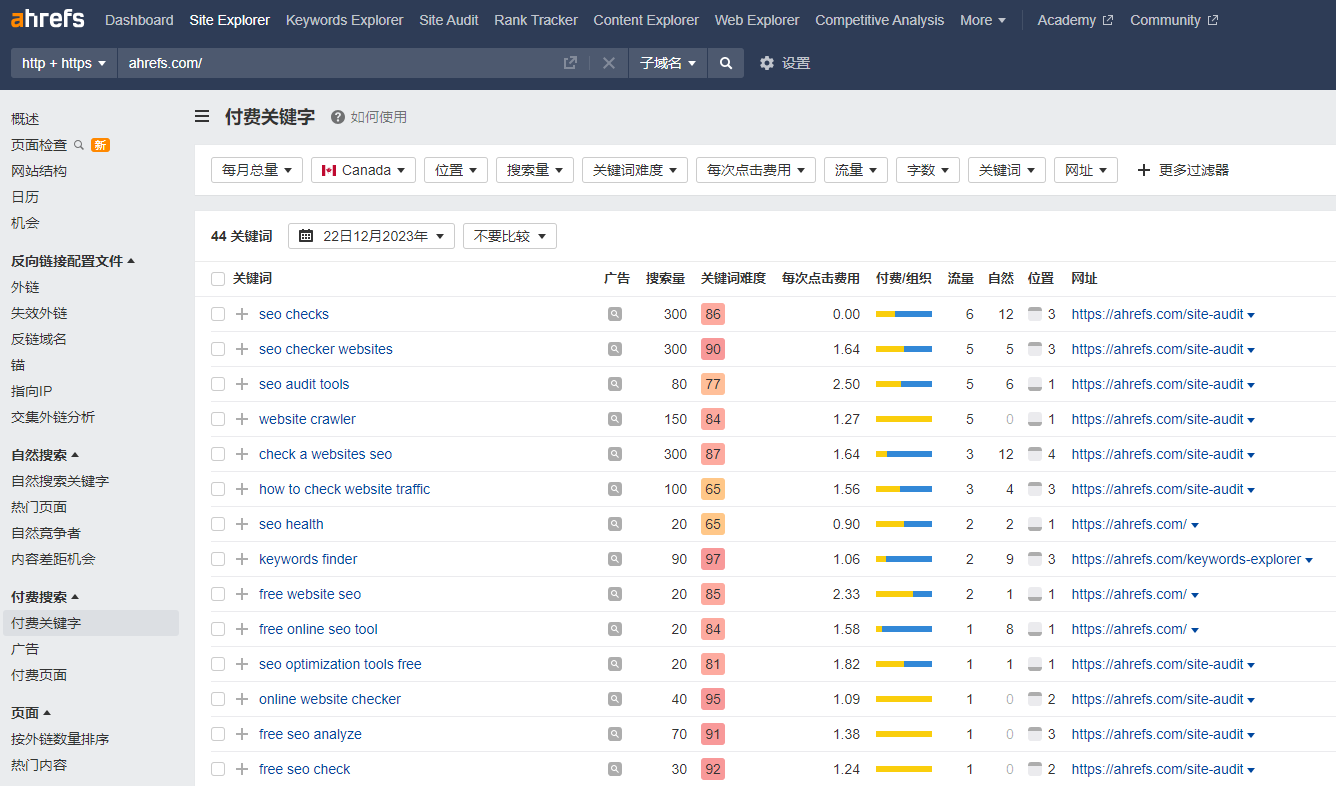
Task: Click the 更多过滤器 button
Action: (x=1183, y=170)
